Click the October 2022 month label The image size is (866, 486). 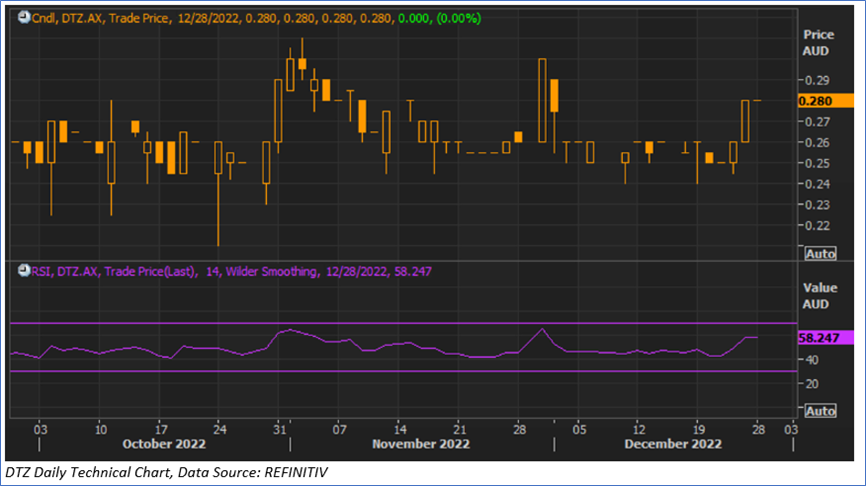coord(164,444)
